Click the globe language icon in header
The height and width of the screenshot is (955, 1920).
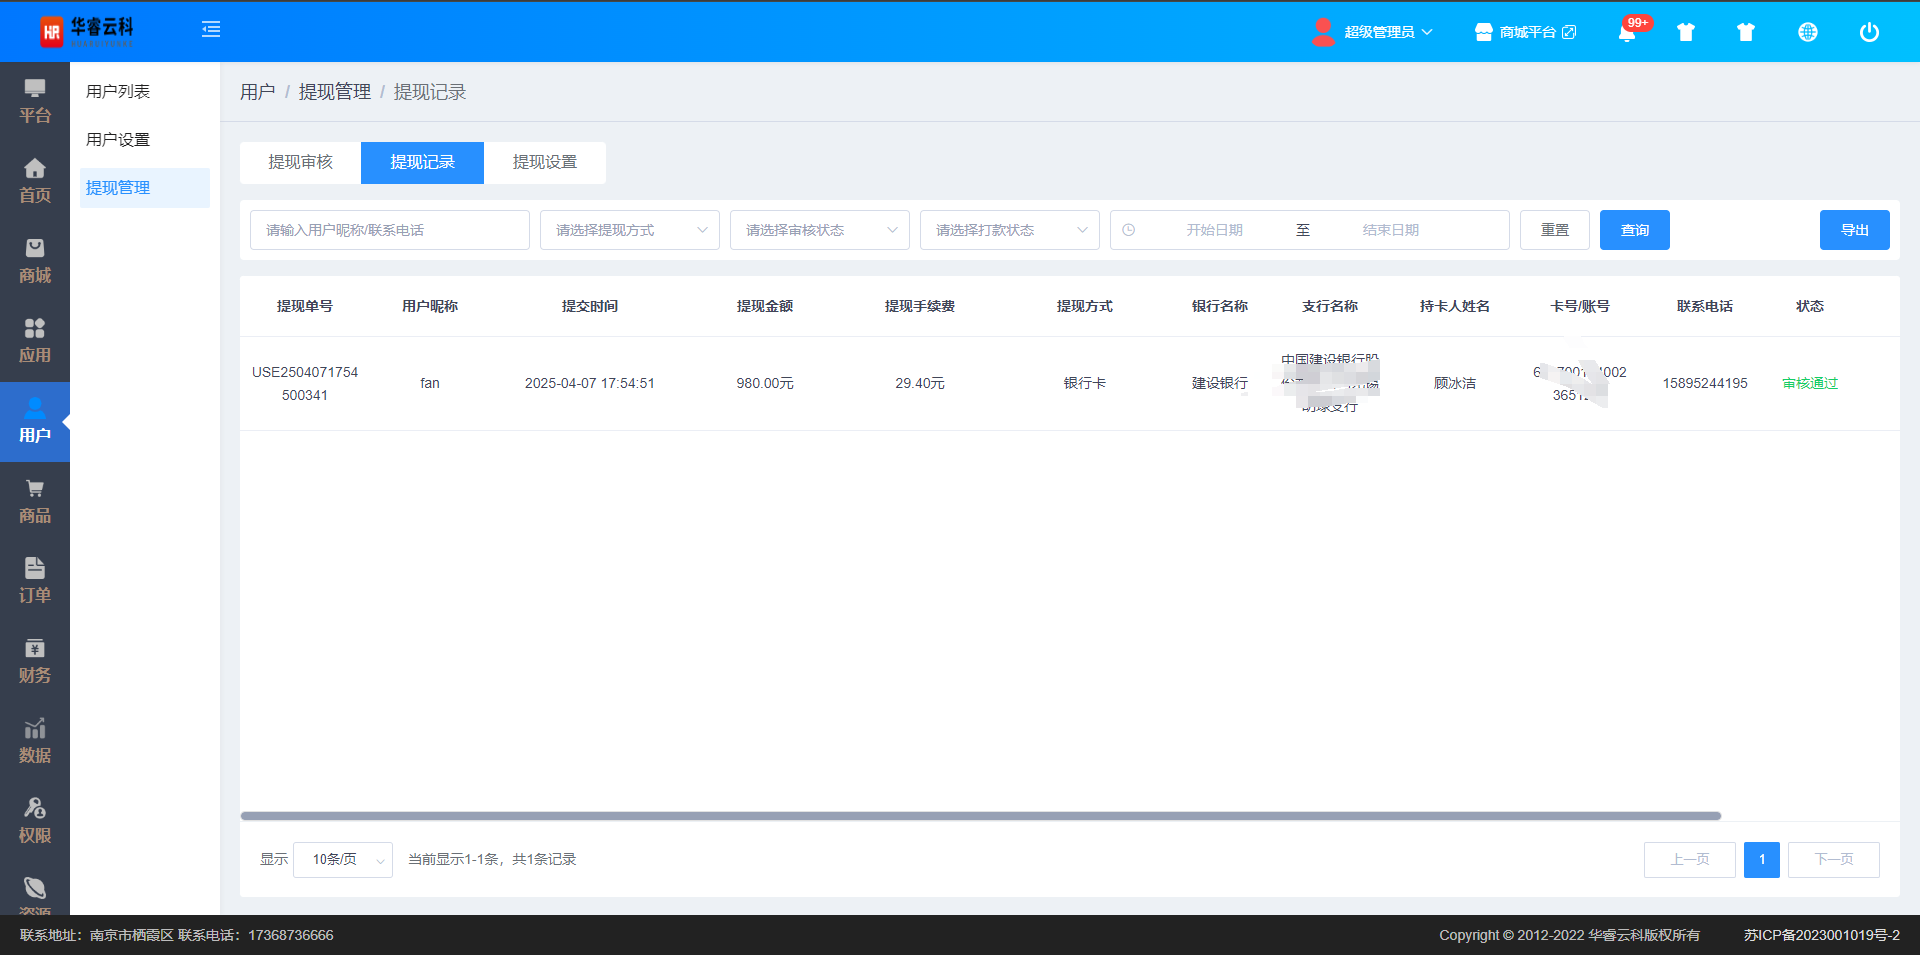[x=1807, y=32]
